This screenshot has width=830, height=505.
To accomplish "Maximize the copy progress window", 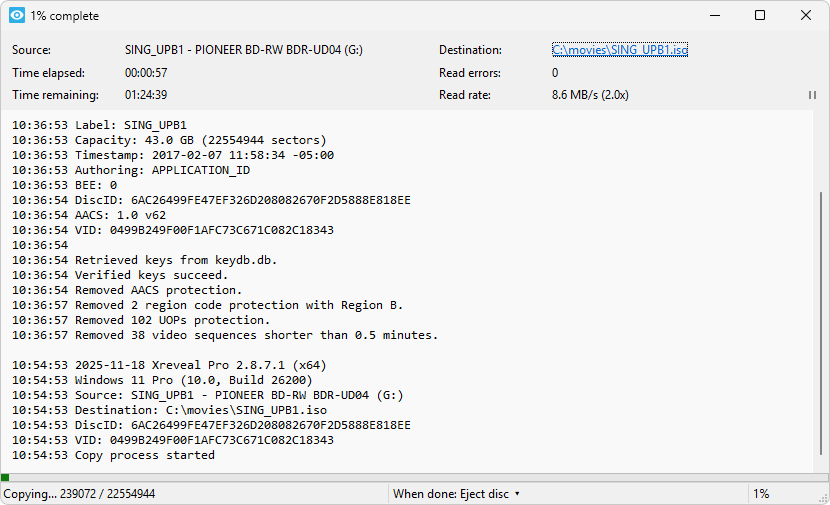I will coord(760,16).
